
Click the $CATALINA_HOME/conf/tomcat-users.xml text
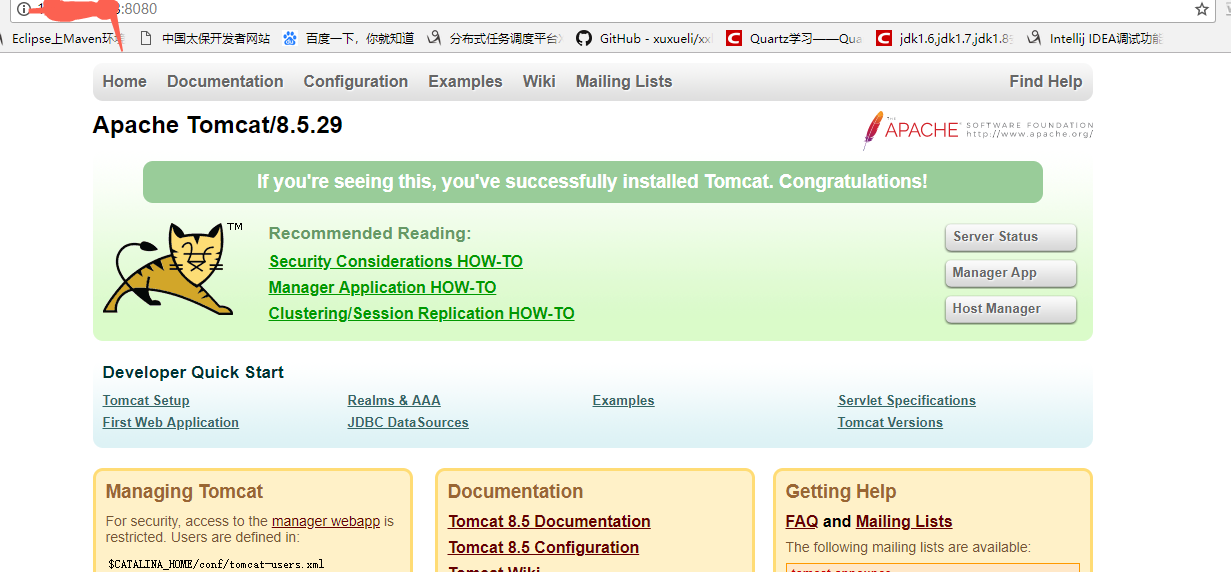(x=216, y=564)
